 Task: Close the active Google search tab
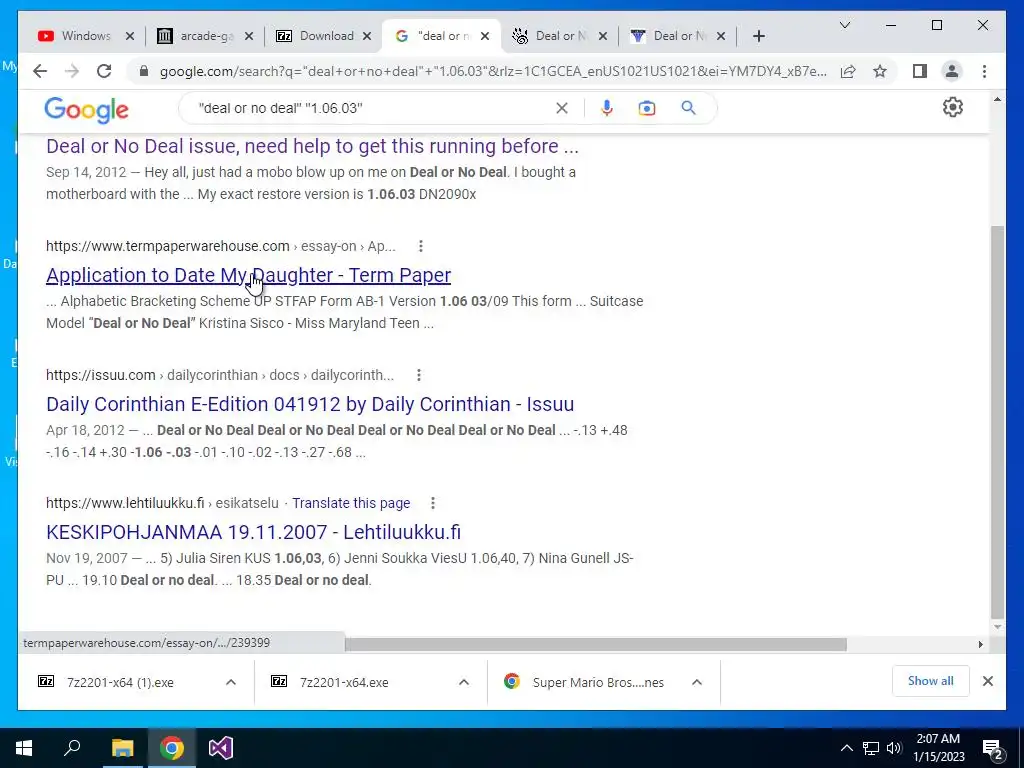pyautogui.click(x=485, y=36)
